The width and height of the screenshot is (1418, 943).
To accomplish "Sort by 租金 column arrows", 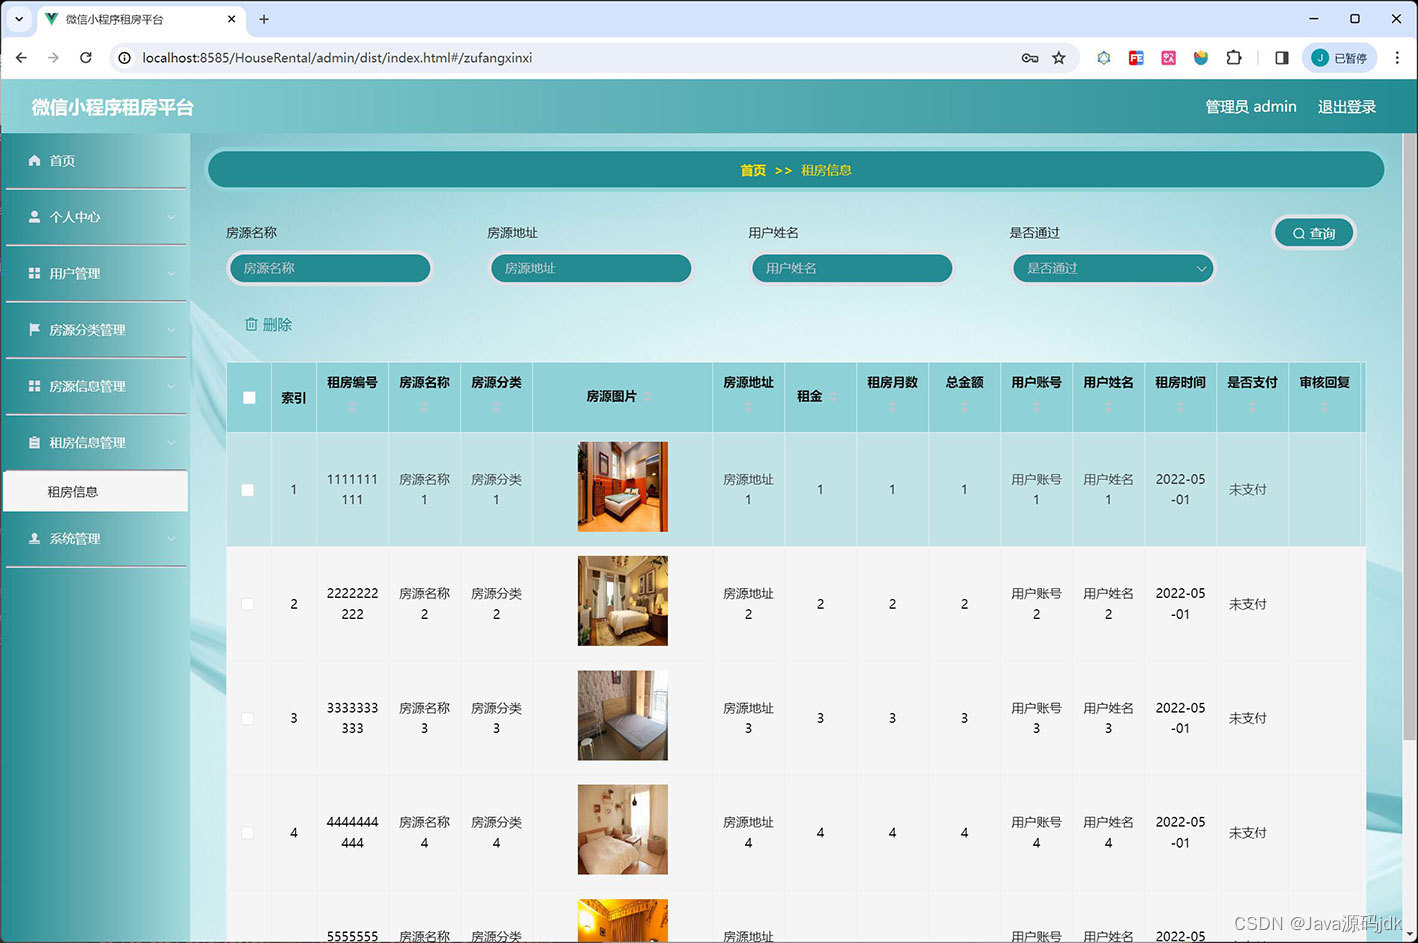I will (833, 397).
